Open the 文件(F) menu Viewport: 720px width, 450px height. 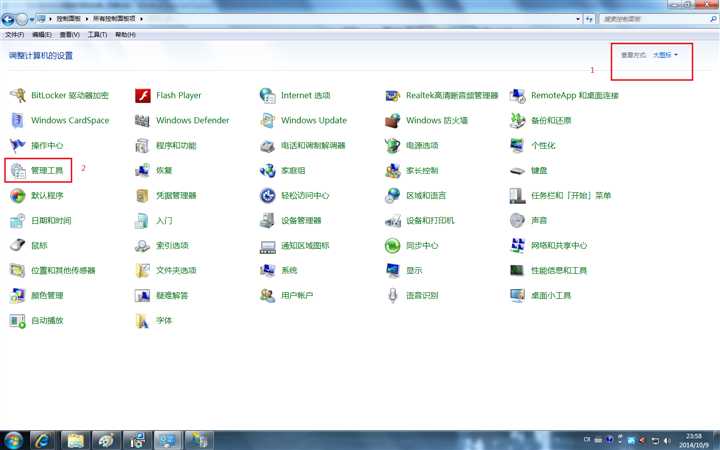pos(15,35)
